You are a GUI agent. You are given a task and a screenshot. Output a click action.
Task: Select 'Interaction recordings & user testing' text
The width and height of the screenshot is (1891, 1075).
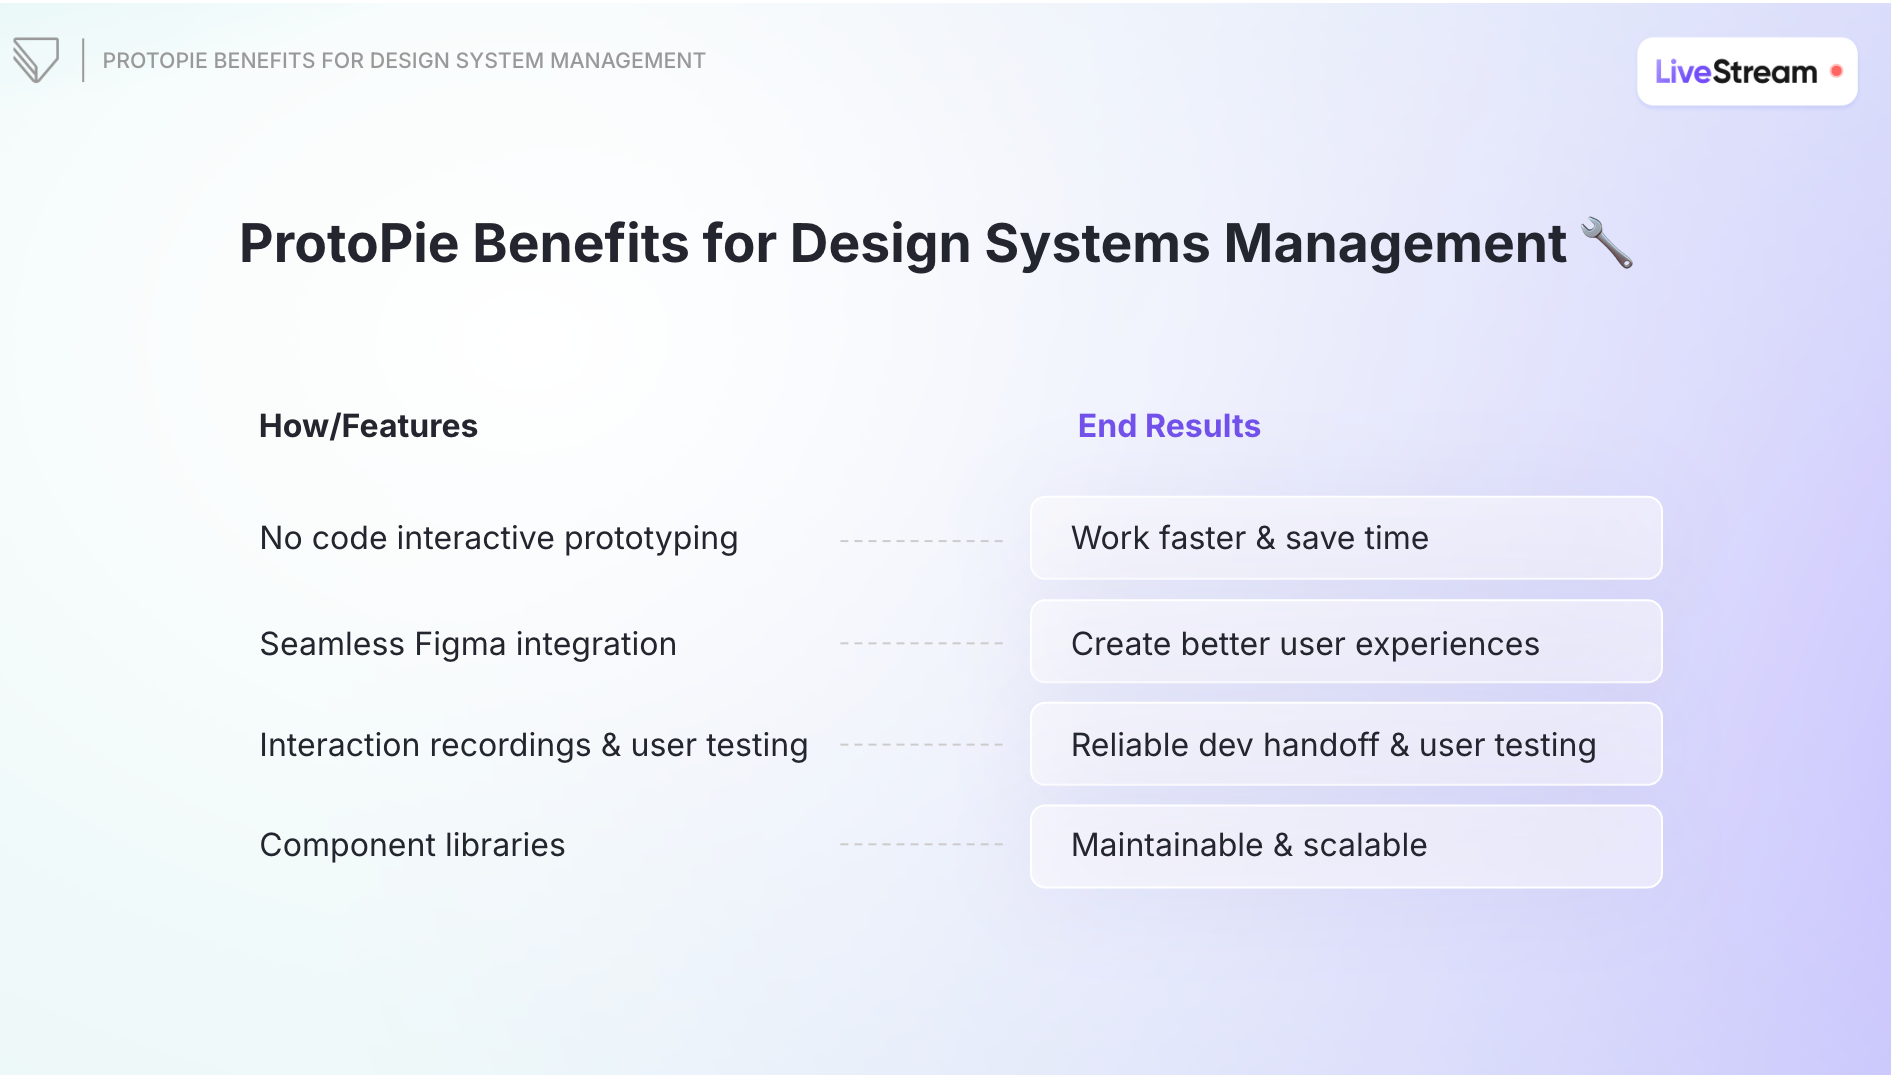534,746
